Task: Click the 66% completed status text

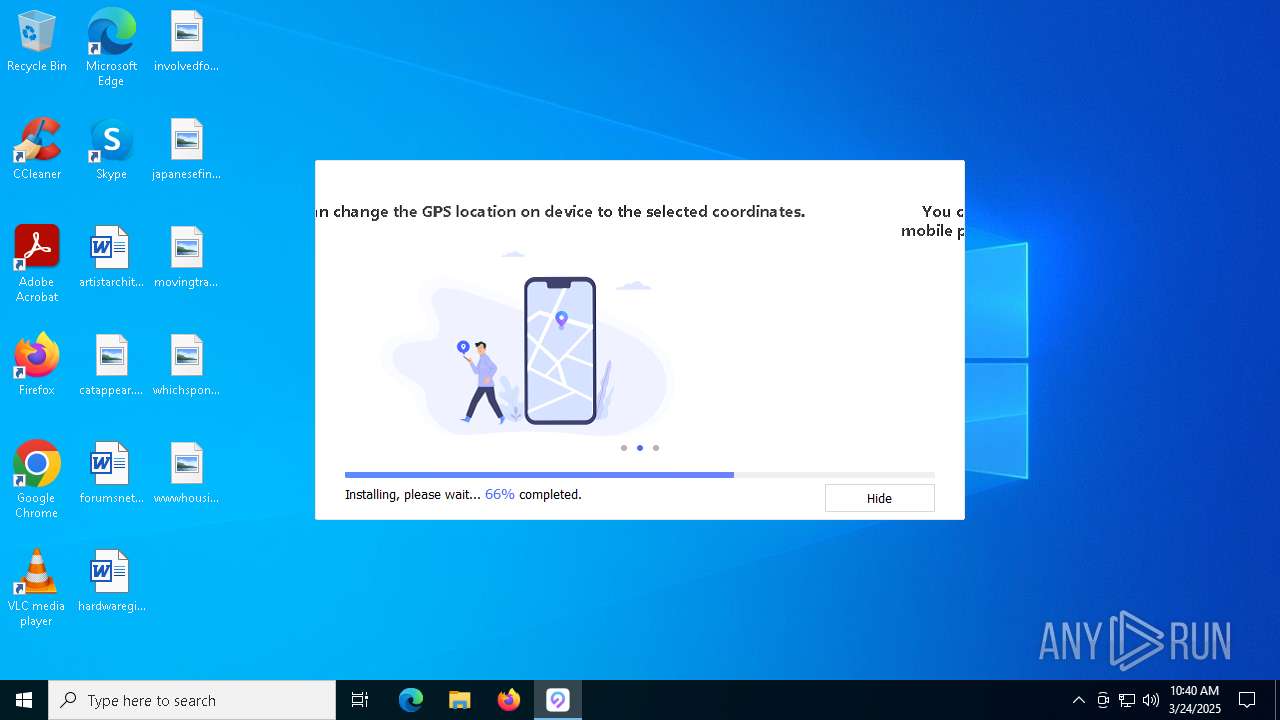Action: [x=533, y=494]
